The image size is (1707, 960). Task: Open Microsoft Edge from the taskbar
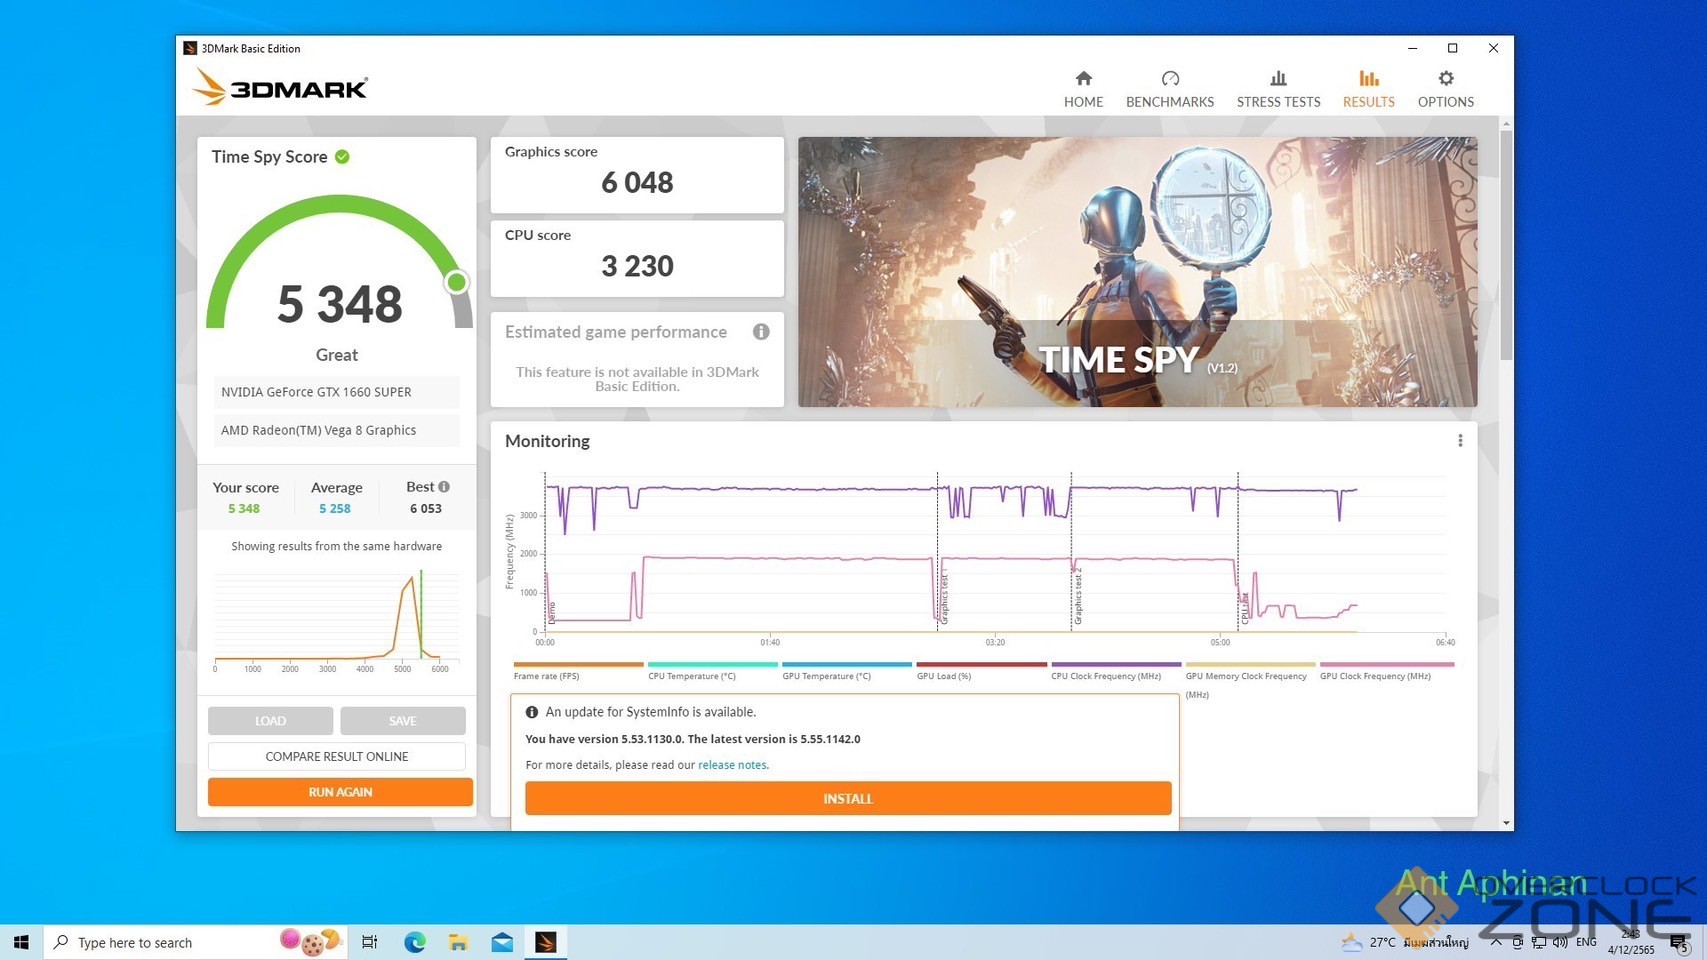(x=415, y=942)
